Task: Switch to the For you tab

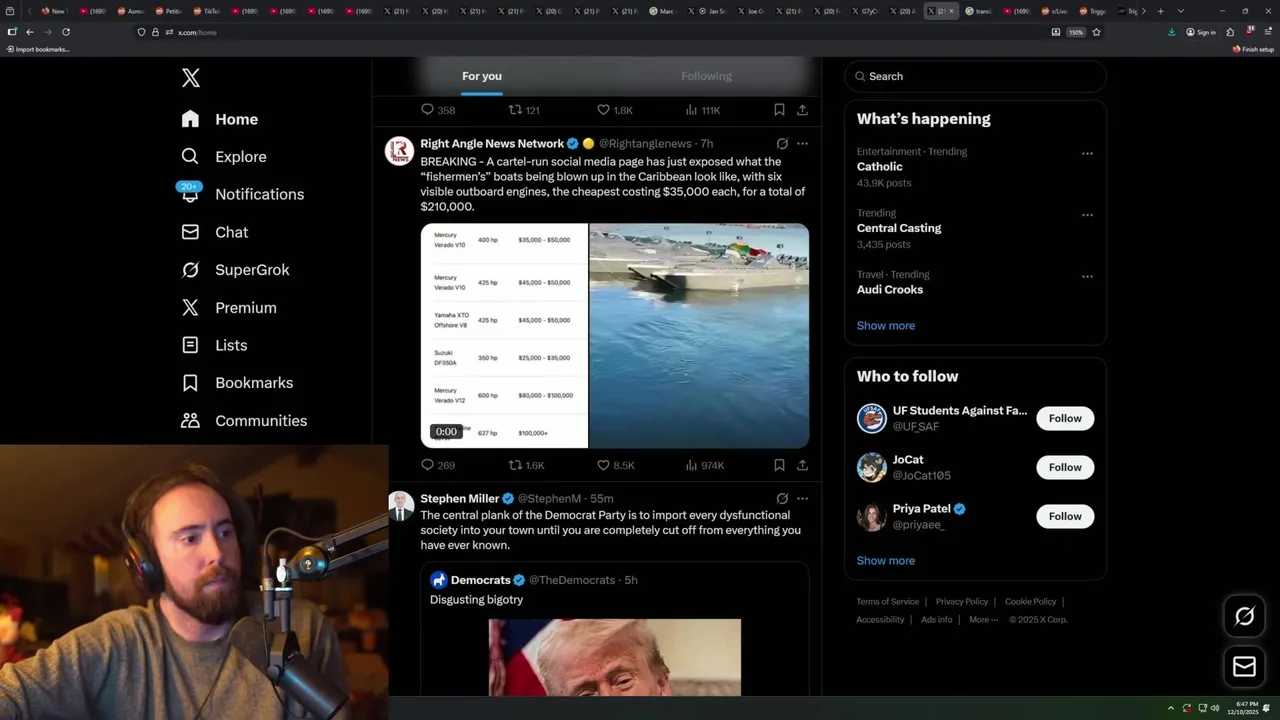Action: coord(482,76)
